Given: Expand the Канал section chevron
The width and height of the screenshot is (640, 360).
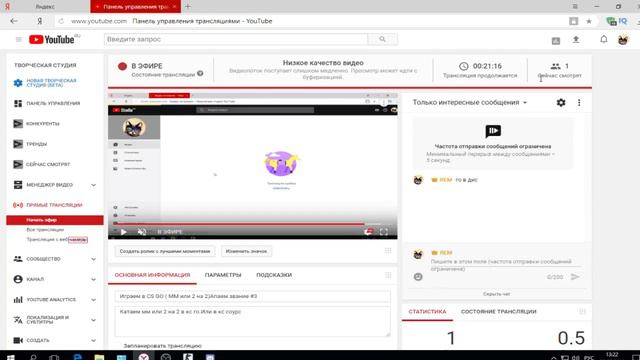Looking at the screenshot, I should (93, 279).
